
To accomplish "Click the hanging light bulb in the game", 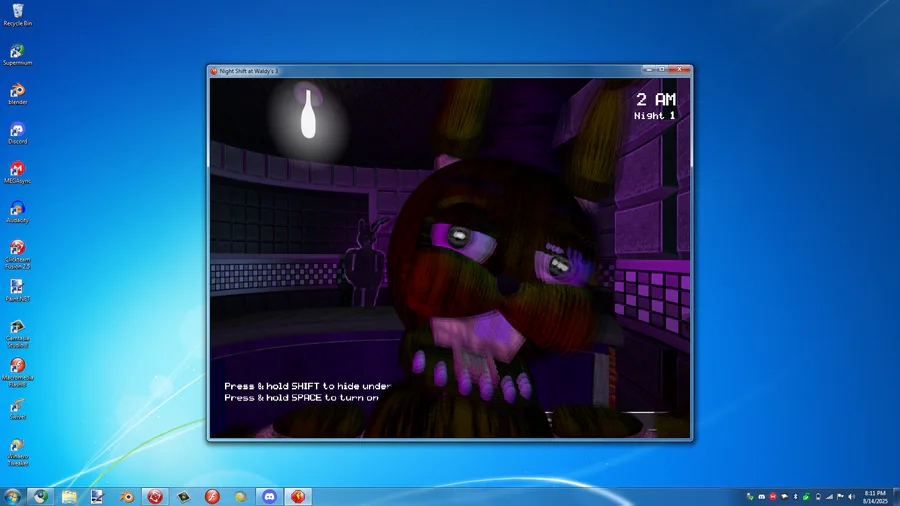I will pos(308,114).
